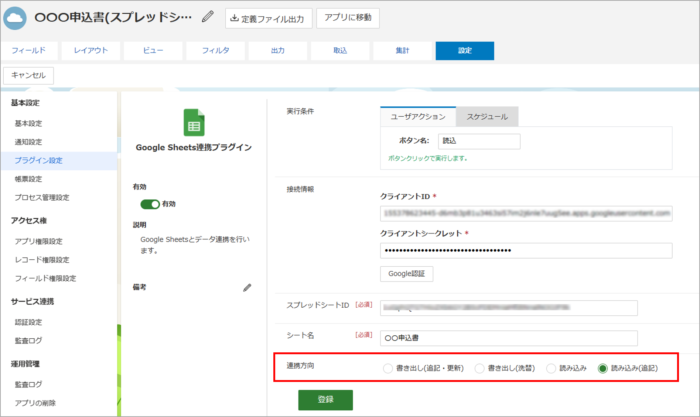Open 通知設定 in sidebar
The height and width of the screenshot is (417, 700).
(x=29, y=142)
